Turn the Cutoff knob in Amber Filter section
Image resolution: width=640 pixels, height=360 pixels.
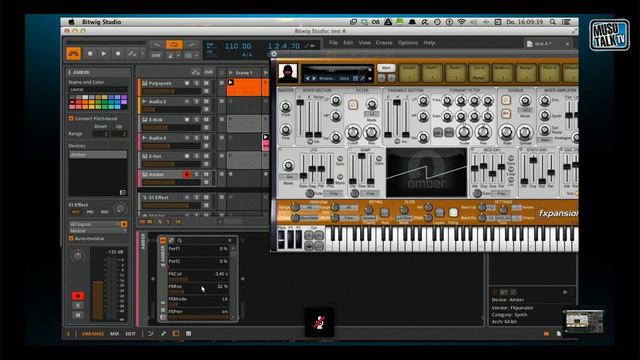tap(353, 133)
